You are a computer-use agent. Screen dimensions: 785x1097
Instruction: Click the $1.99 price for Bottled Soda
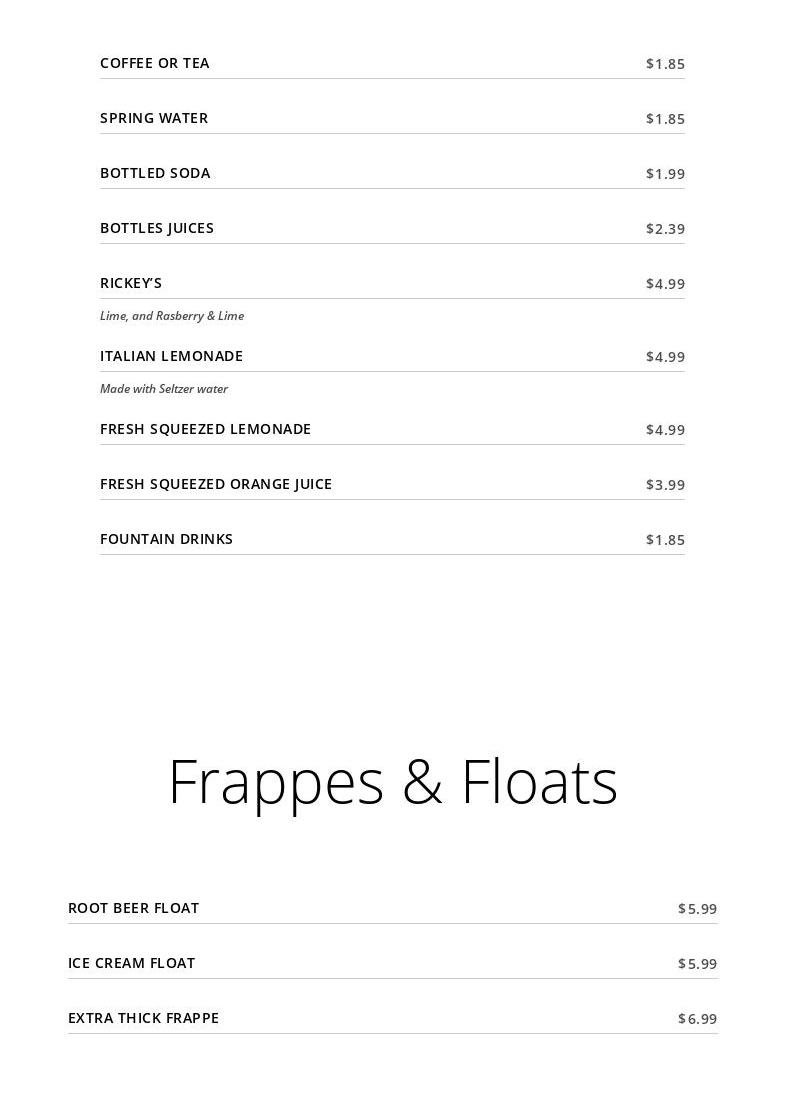pos(665,174)
